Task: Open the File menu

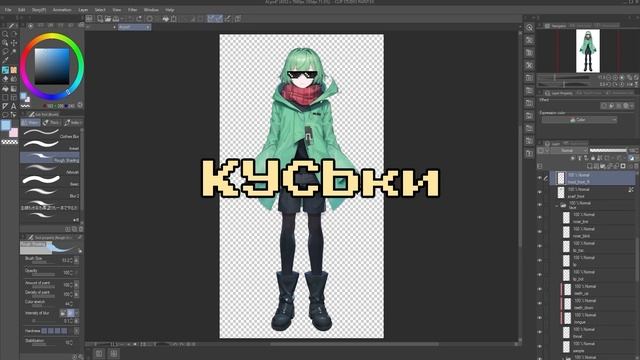Action: click(8, 10)
